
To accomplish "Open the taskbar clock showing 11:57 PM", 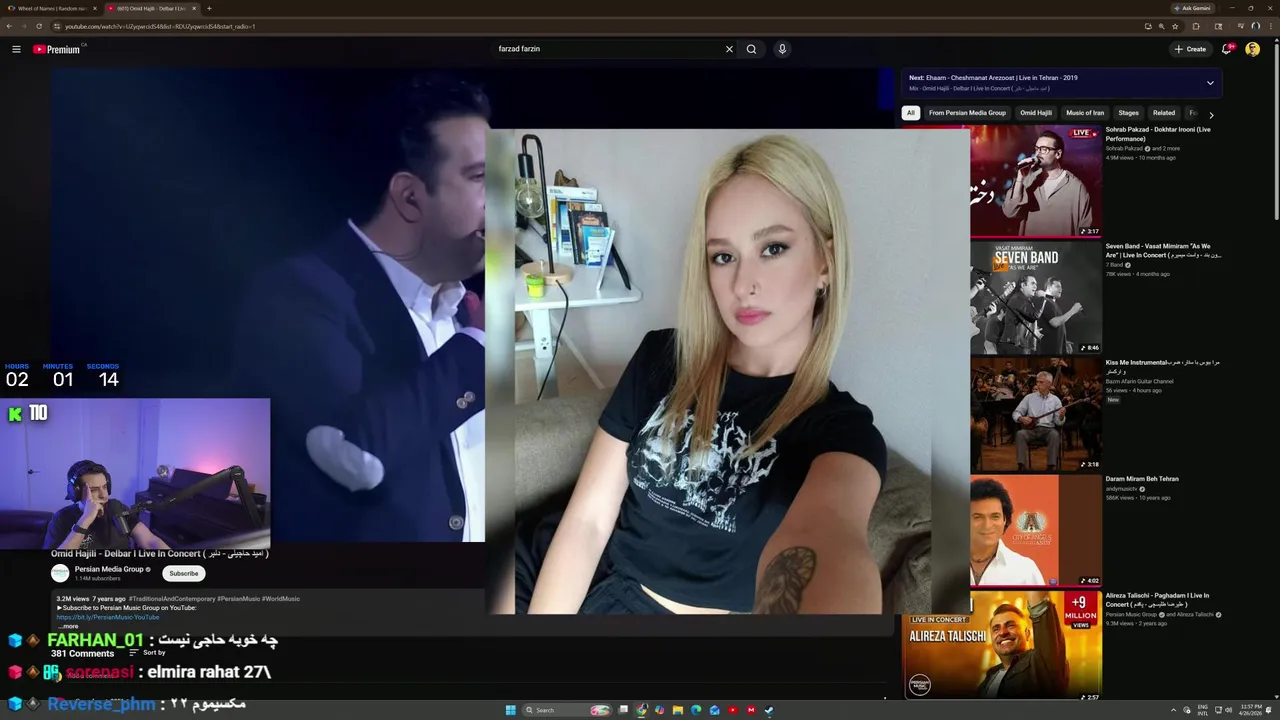I will click(1250, 710).
